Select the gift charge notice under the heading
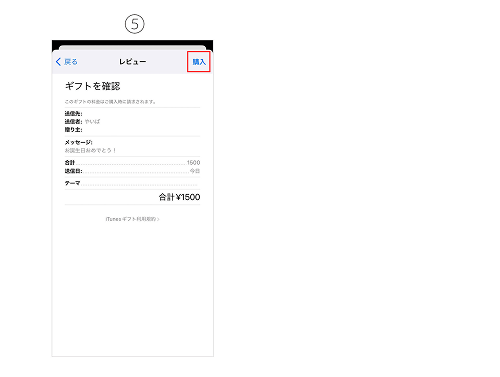 click(110, 102)
